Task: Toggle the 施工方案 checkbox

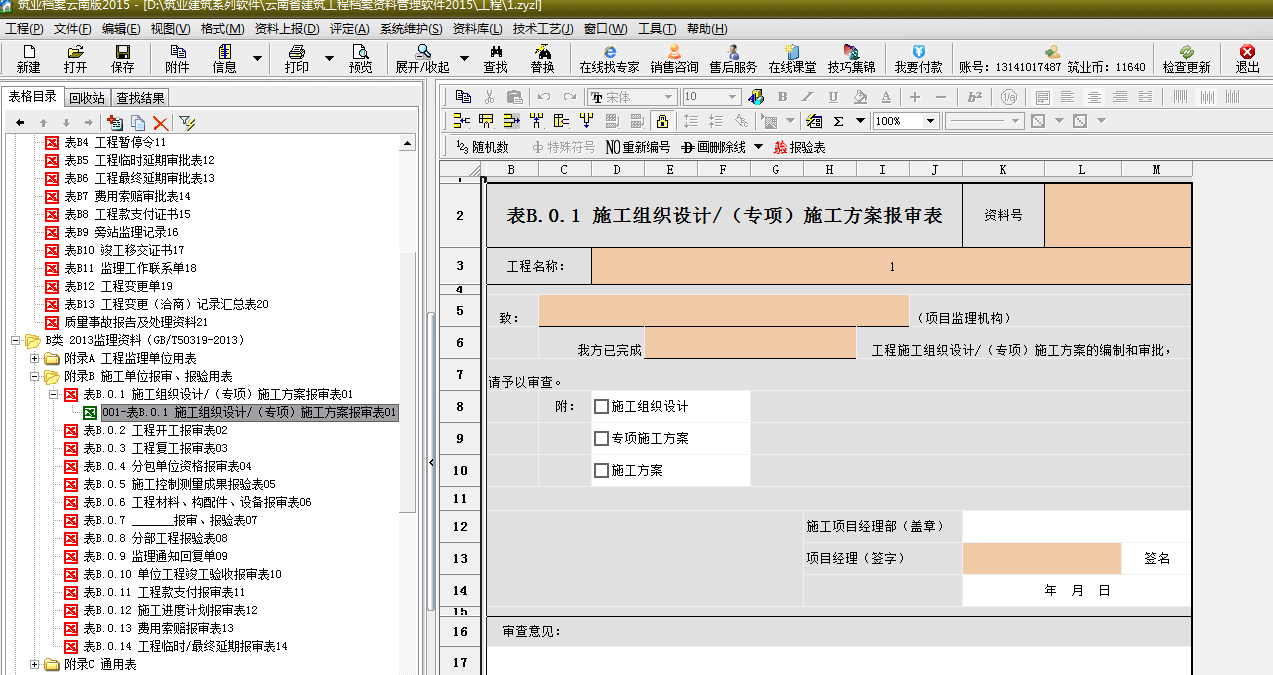Action: point(601,470)
